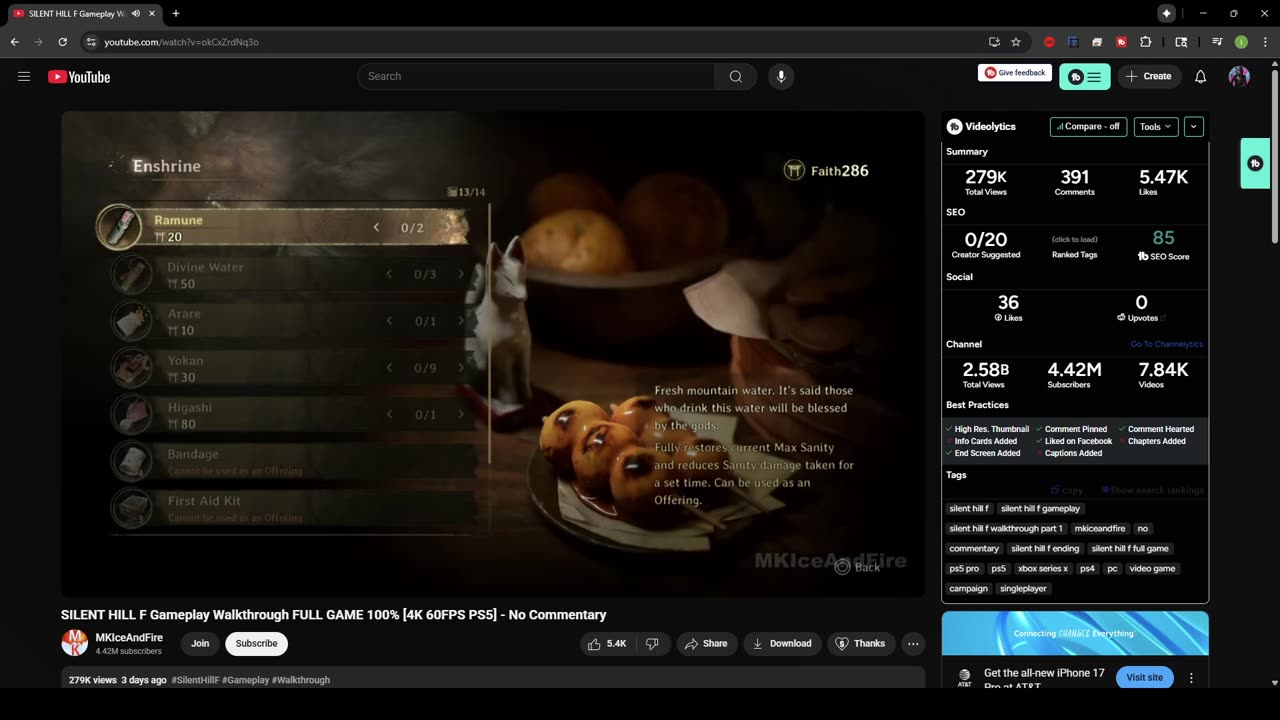Mute the tab using speaker icon
This screenshot has height=720, width=1280.
pyautogui.click(x=136, y=14)
